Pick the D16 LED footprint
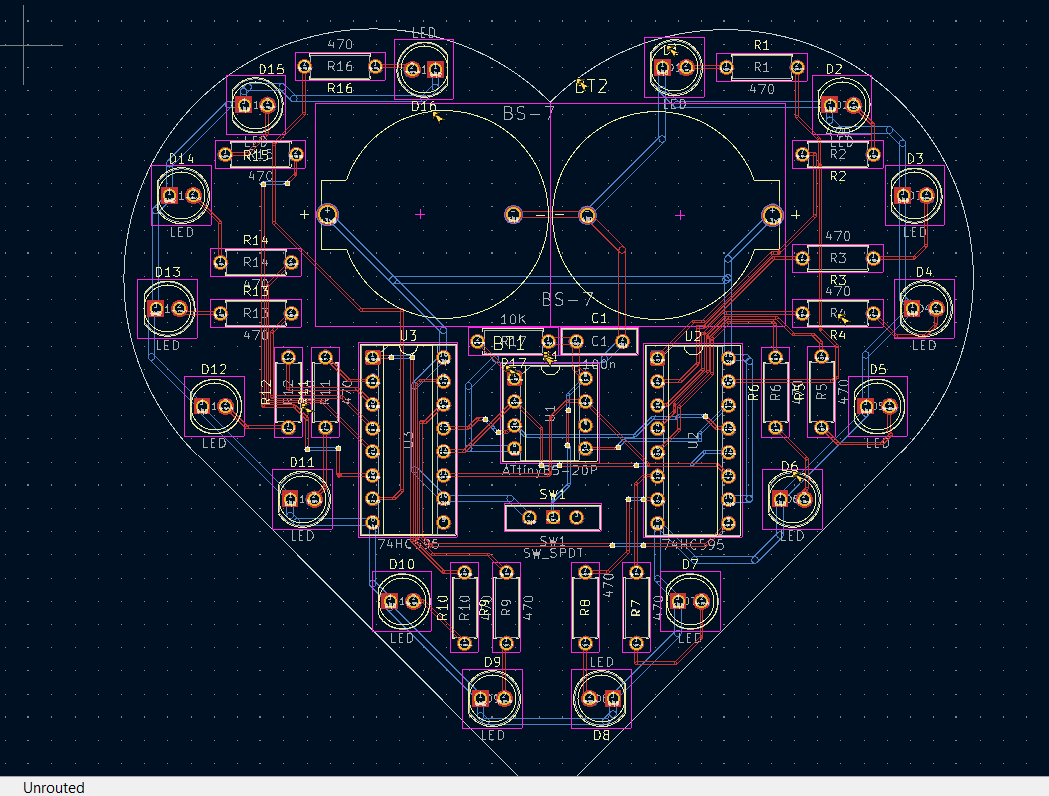This screenshot has height=796, width=1049. [x=424, y=70]
